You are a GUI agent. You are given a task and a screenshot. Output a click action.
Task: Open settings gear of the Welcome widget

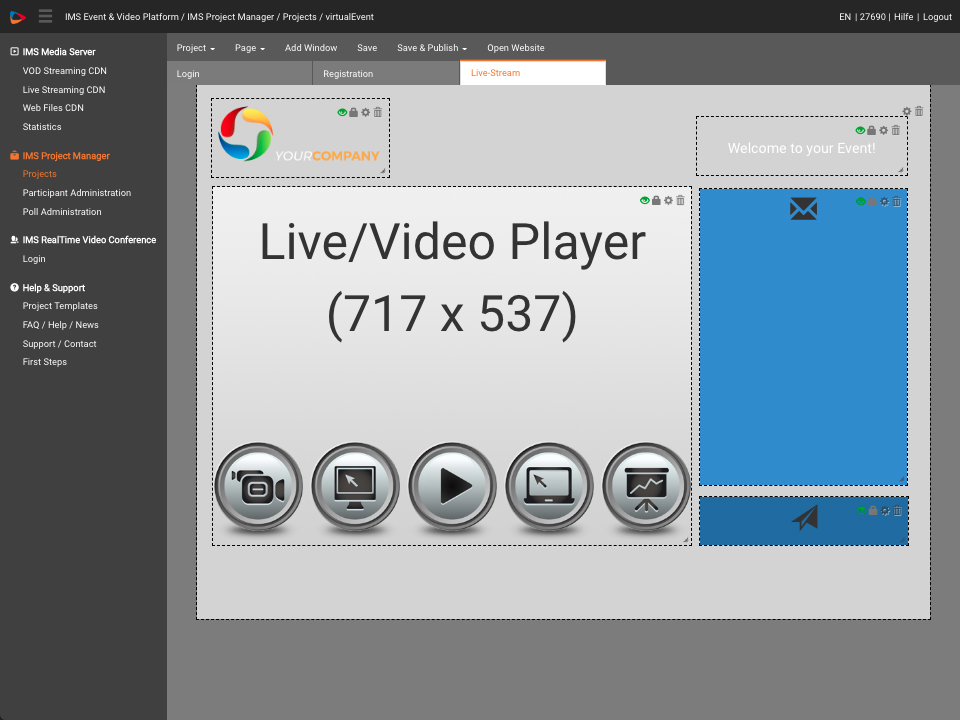[x=883, y=130]
